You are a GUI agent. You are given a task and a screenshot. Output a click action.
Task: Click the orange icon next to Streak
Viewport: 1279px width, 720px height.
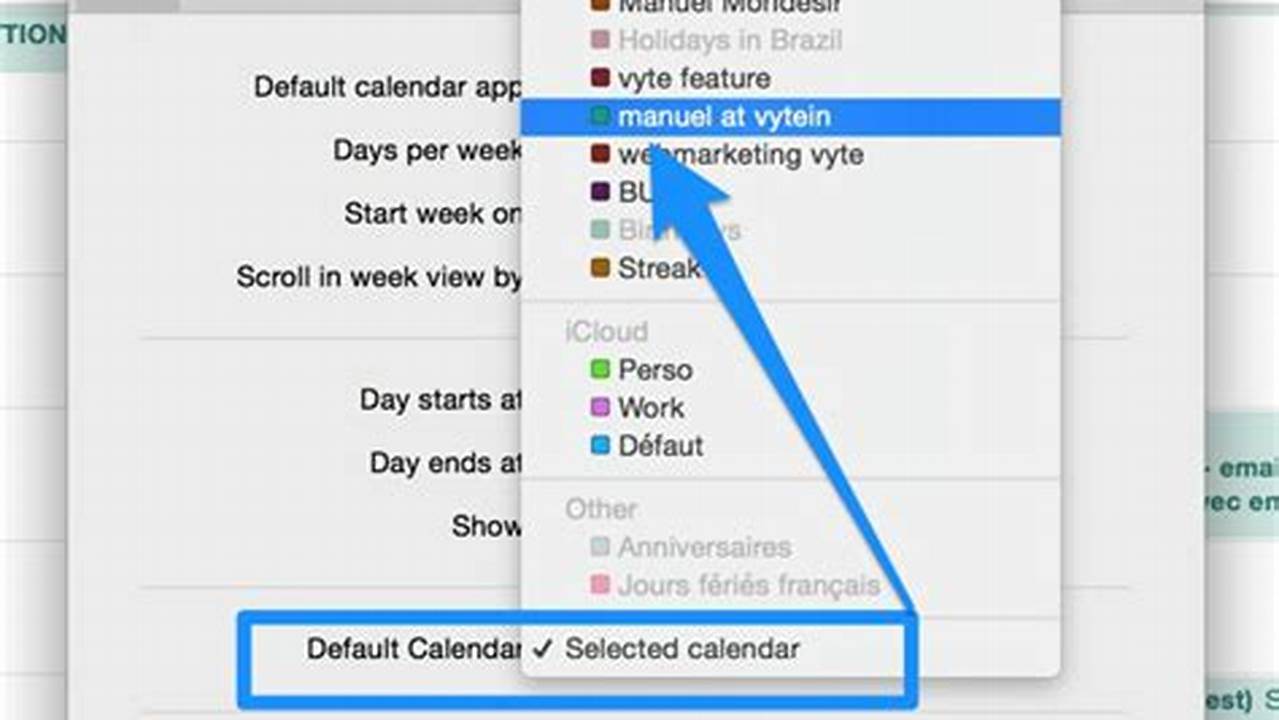point(600,268)
